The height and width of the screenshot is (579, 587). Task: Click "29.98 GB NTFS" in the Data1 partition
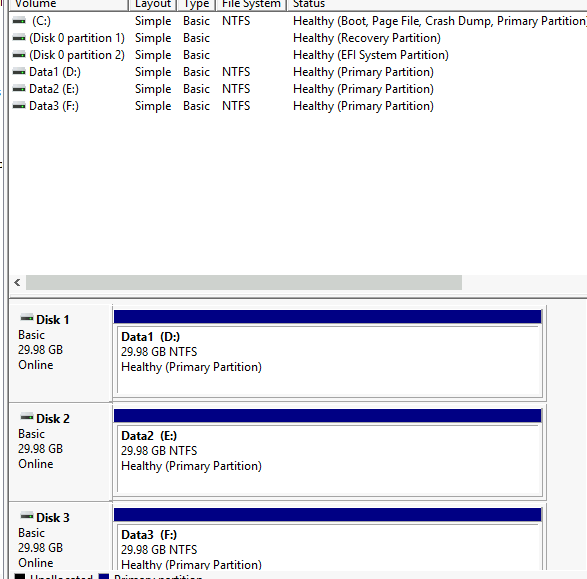point(159,352)
